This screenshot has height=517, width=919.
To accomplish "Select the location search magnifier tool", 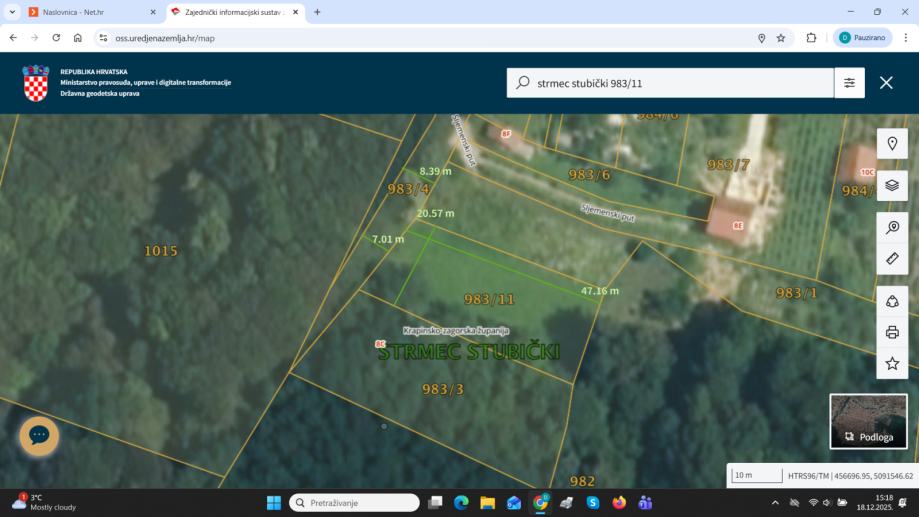I will coord(892,227).
